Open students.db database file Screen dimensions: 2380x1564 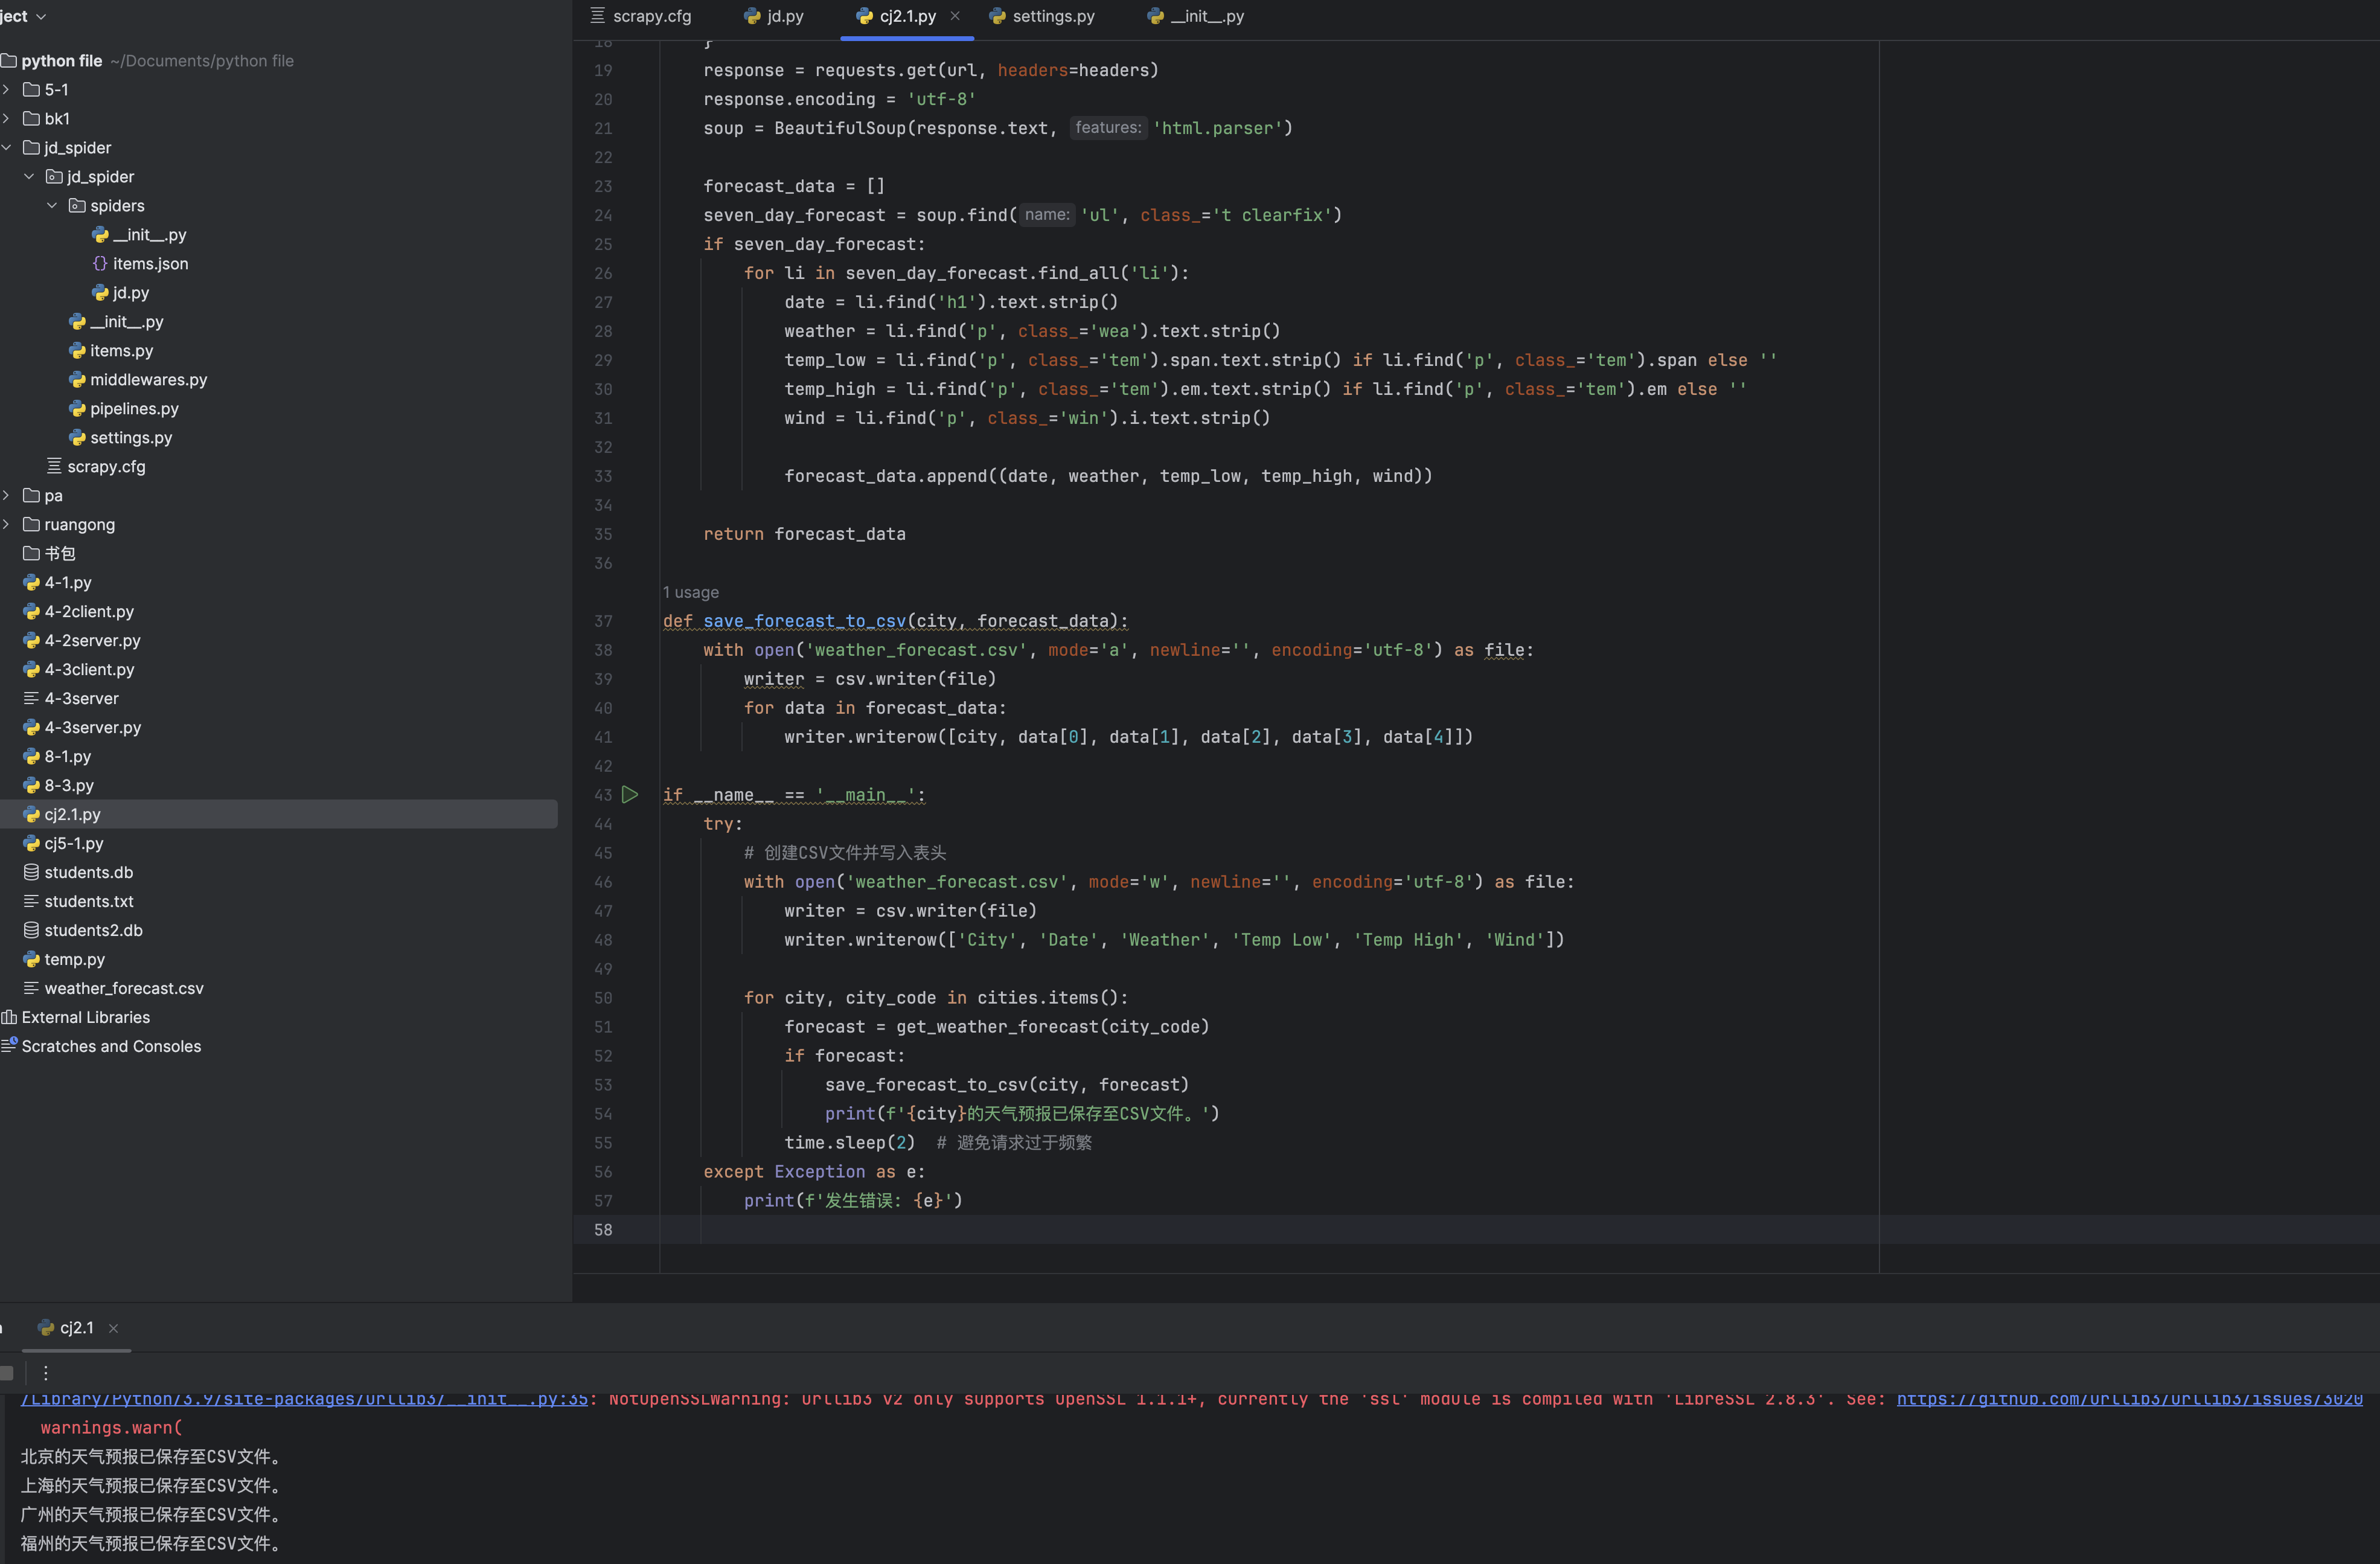pyautogui.click(x=78, y=872)
